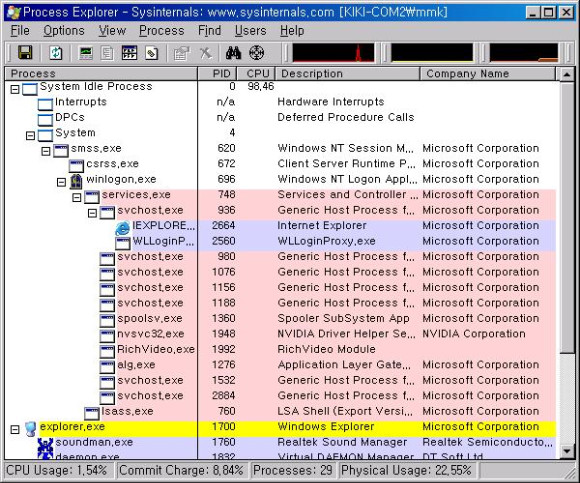Select the alg.exe process row
The image size is (580, 483).
coord(280,365)
